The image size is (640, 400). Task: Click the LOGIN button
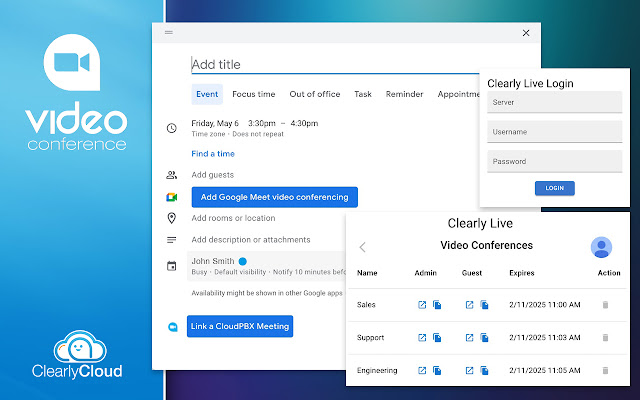[x=555, y=188]
